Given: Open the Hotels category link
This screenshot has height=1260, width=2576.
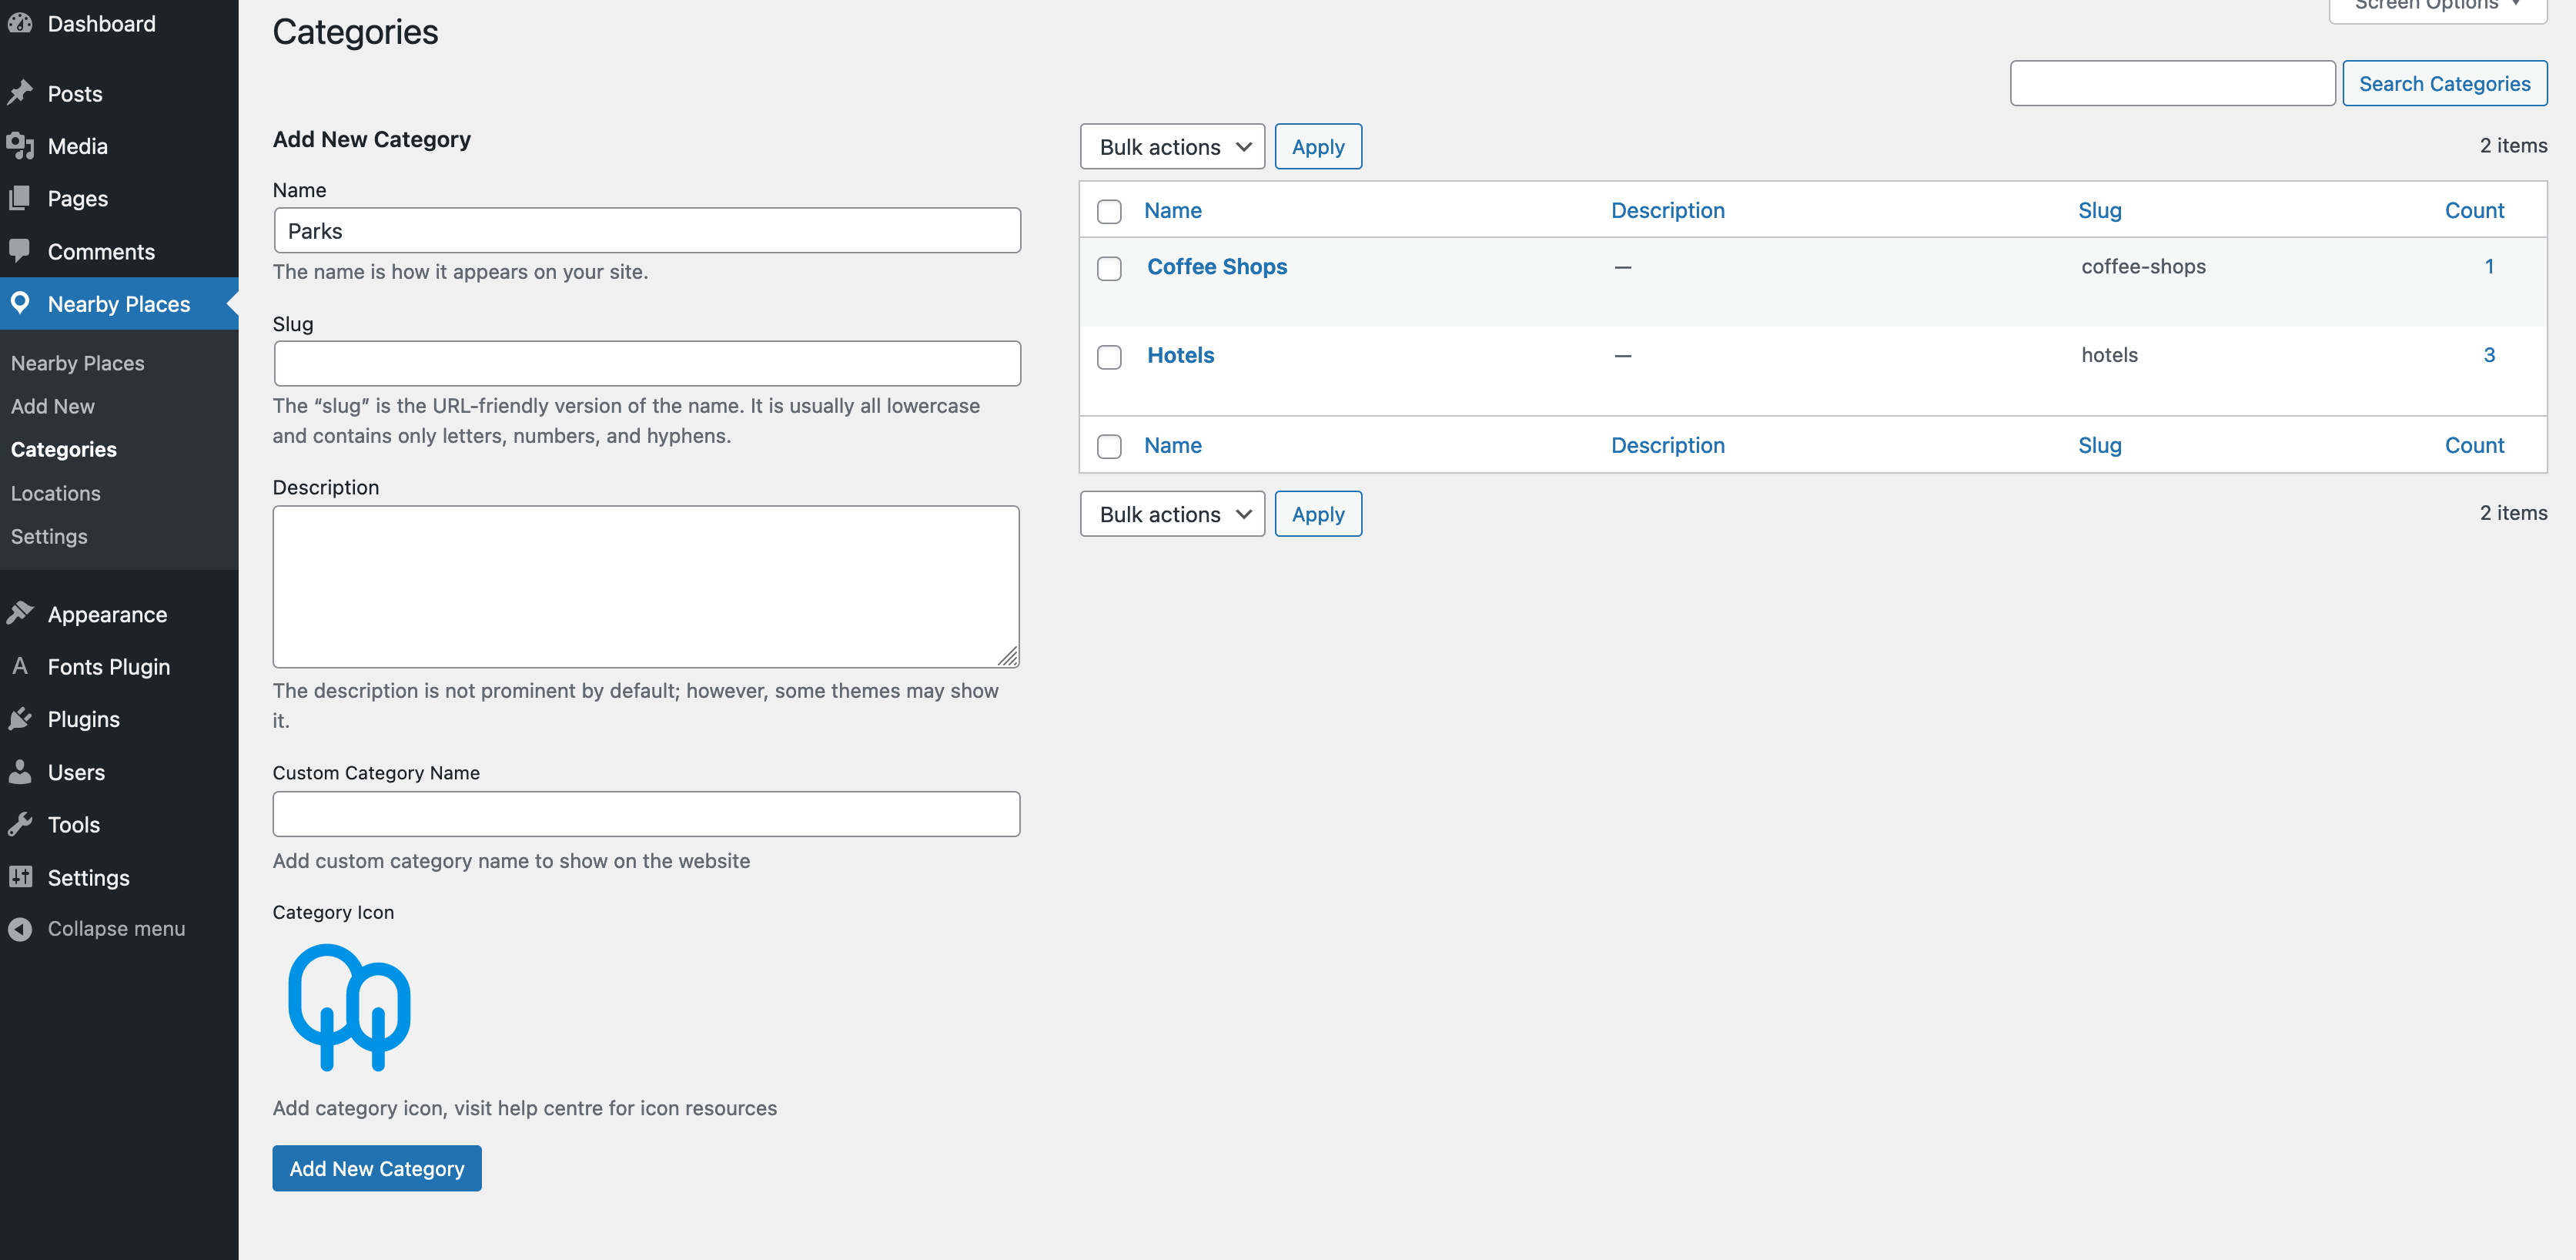Looking at the screenshot, I should (1180, 355).
